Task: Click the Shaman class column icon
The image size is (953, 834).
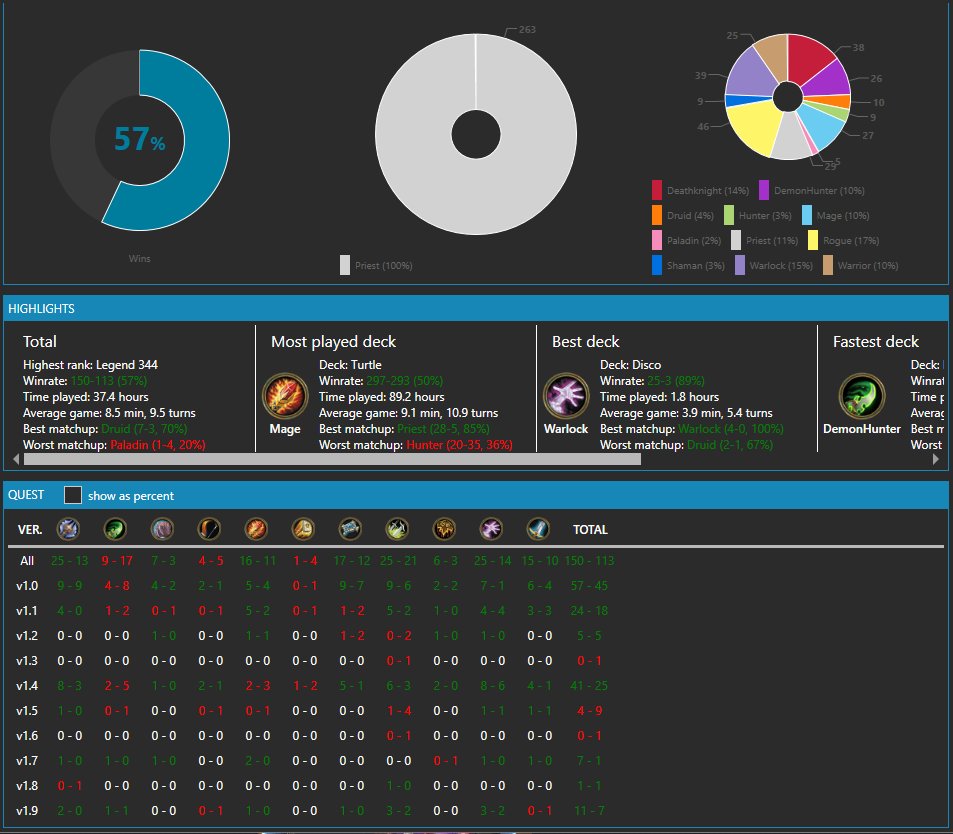Action: point(444,529)
